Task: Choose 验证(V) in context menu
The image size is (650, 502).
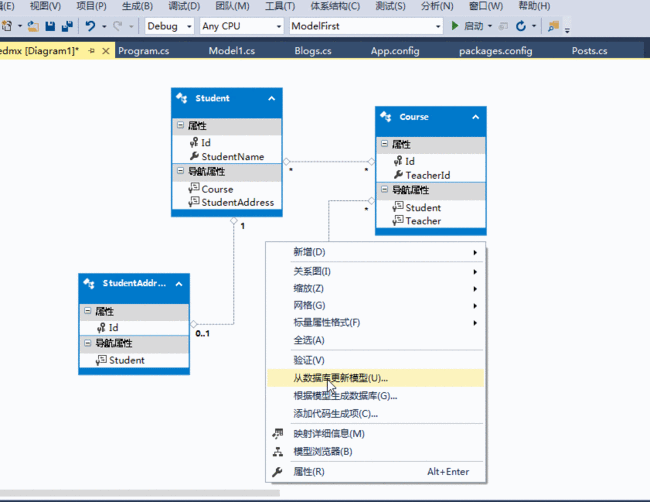Action: pyautogui.click(x=376, y=360)
